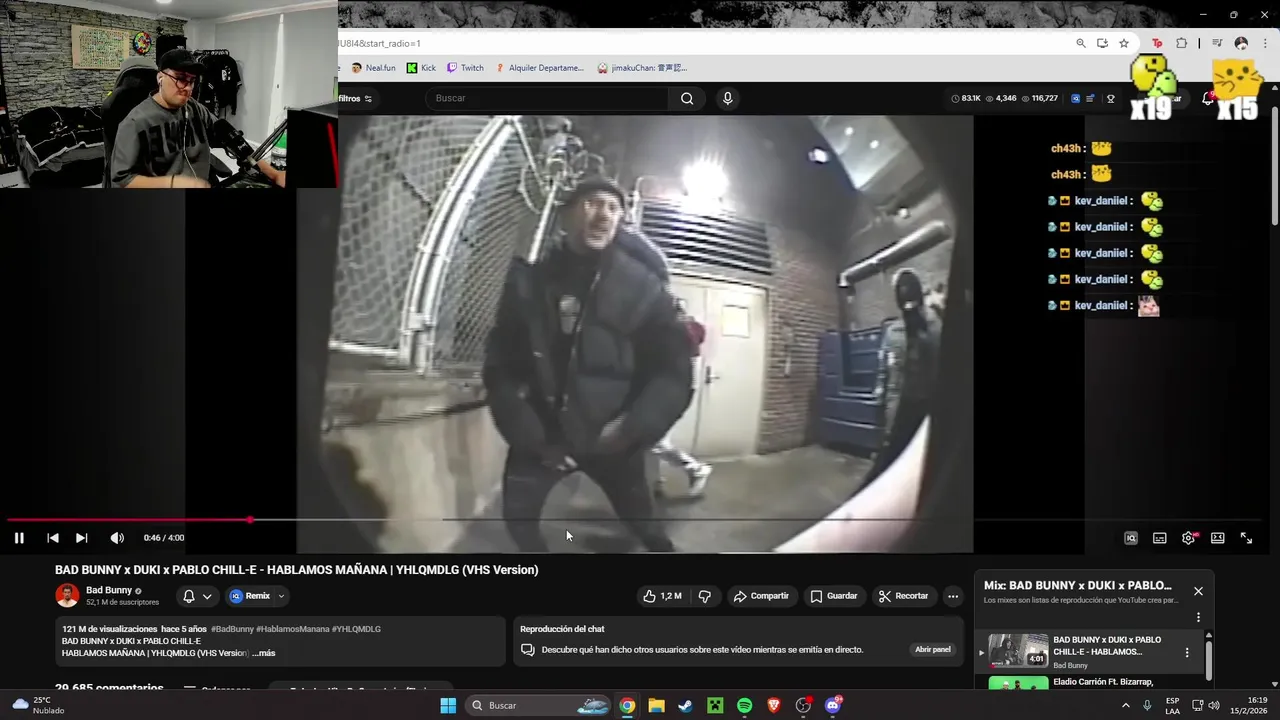This screenshot has width=1280, height=720.
Task: Open the player settings gear
Action: (x=1188, y=538)
